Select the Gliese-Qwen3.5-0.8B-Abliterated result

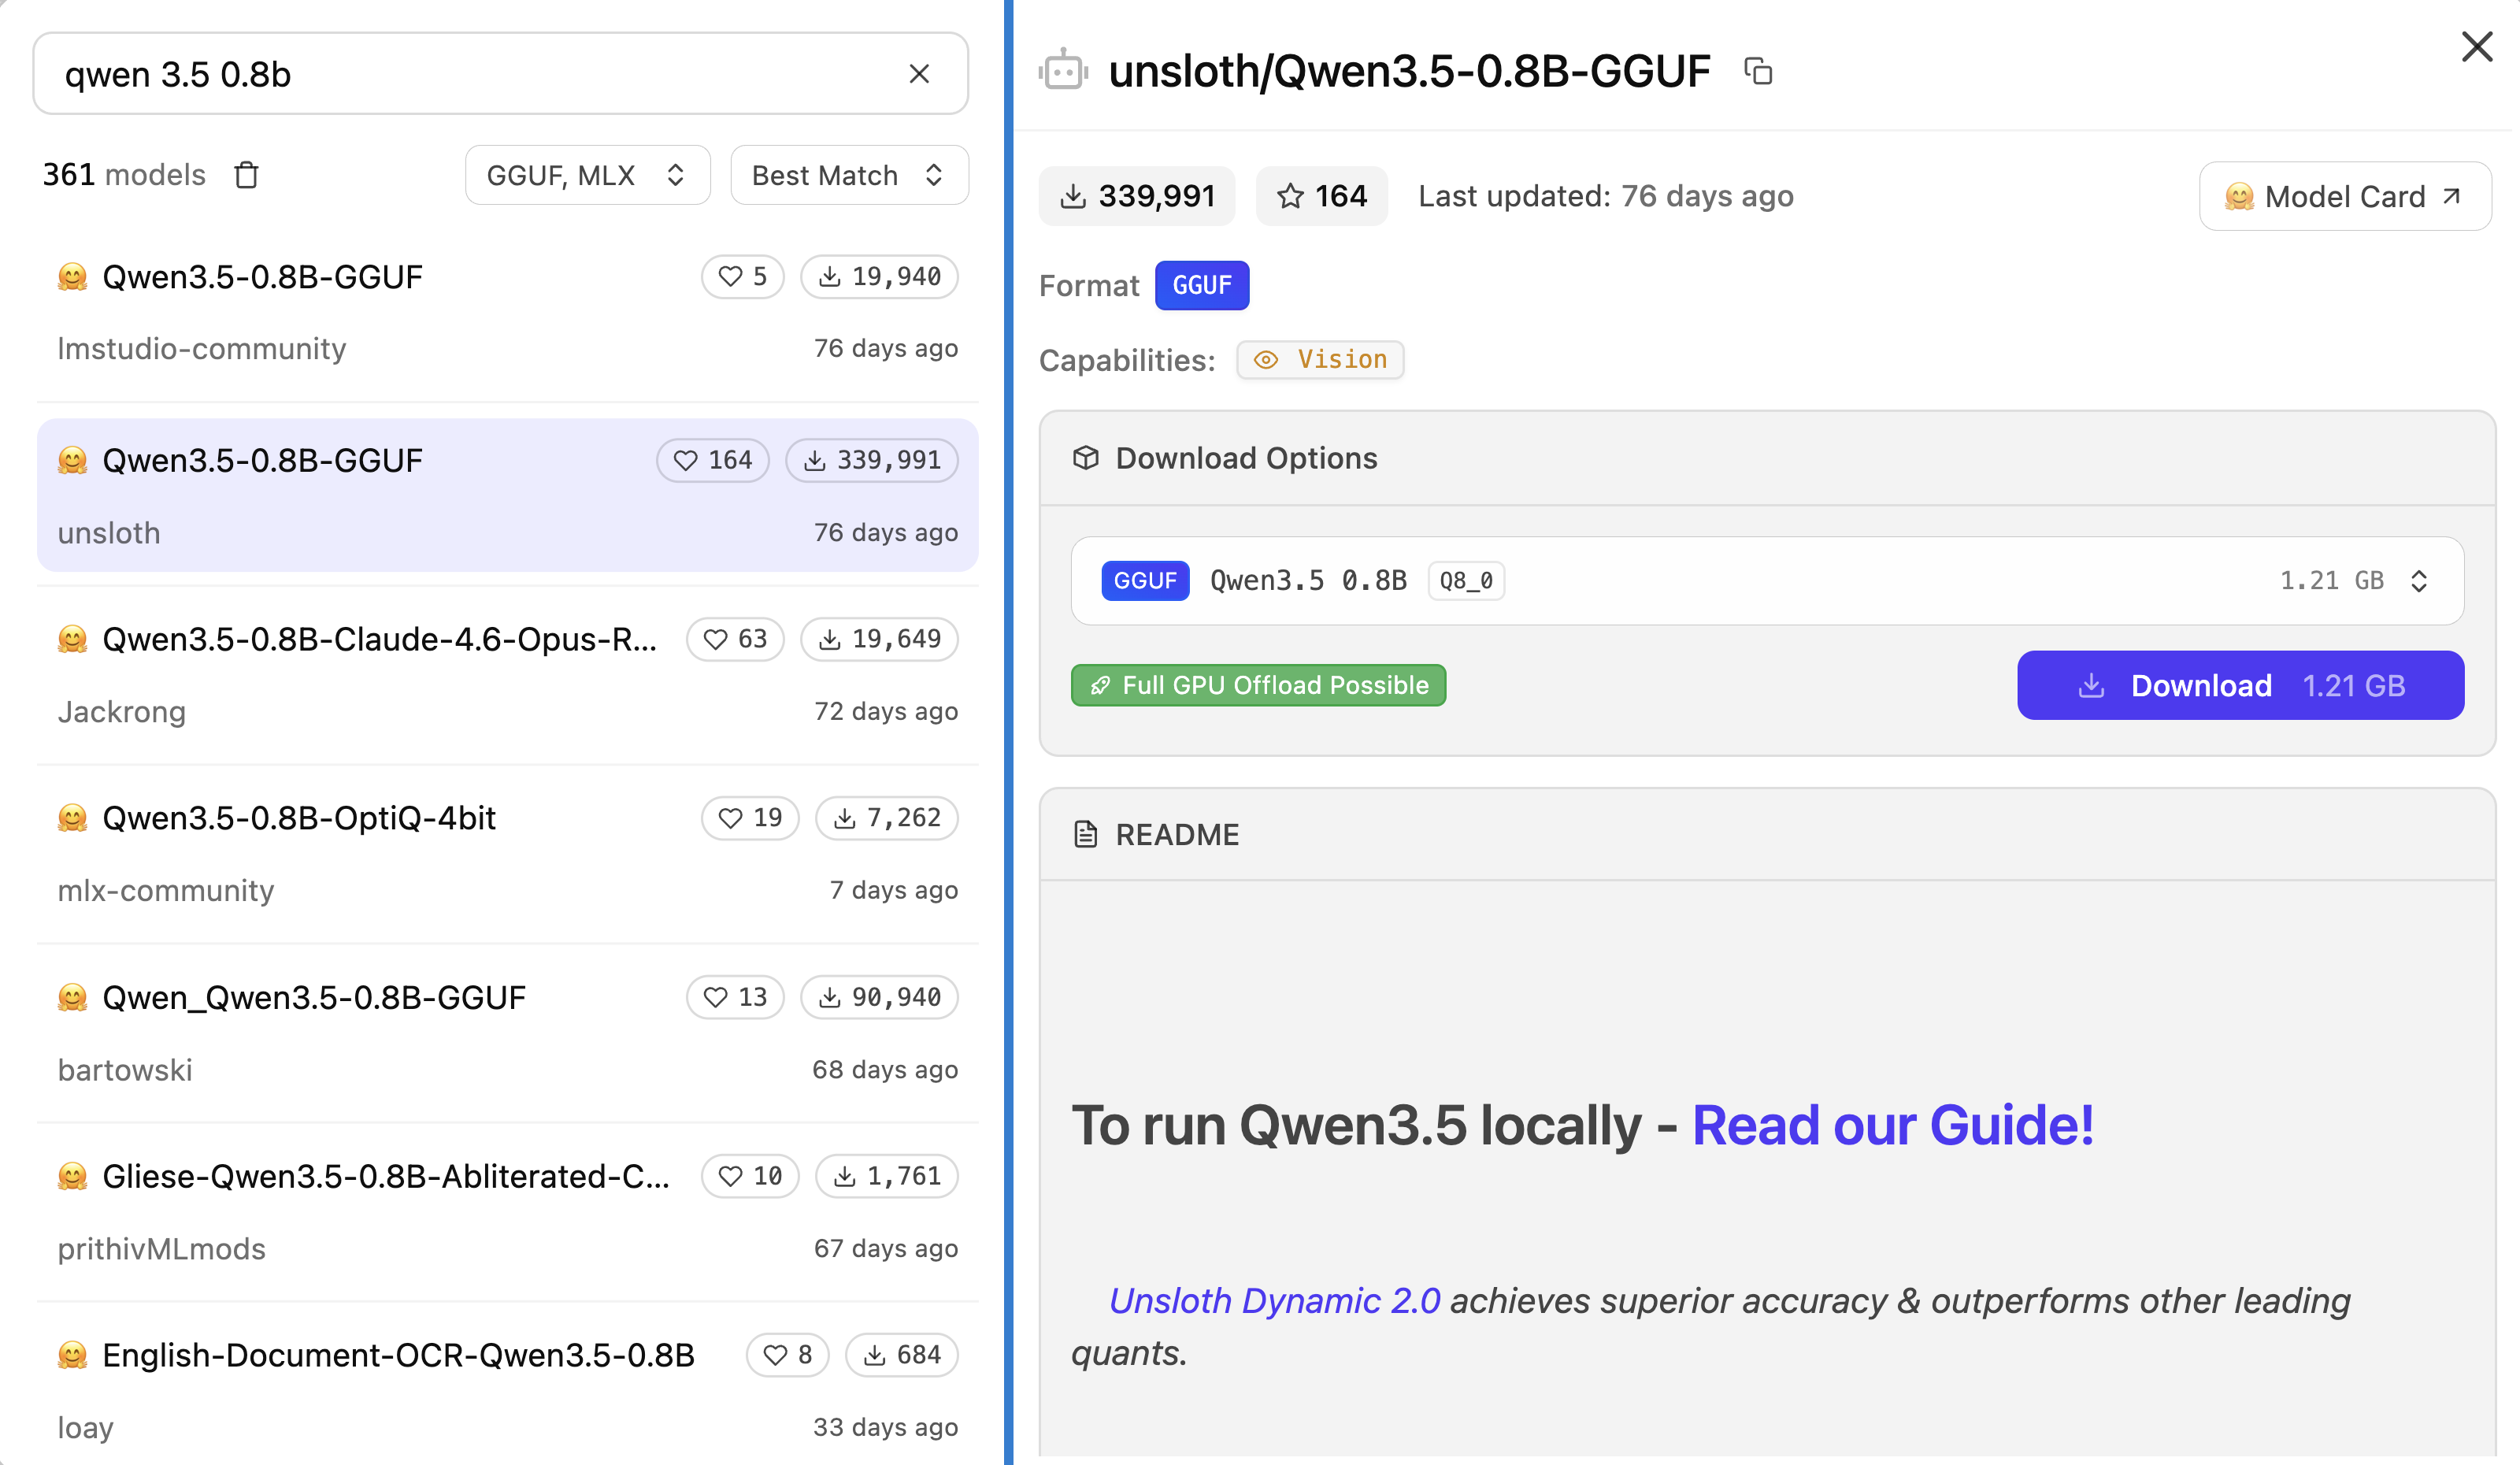[507, 1212]
